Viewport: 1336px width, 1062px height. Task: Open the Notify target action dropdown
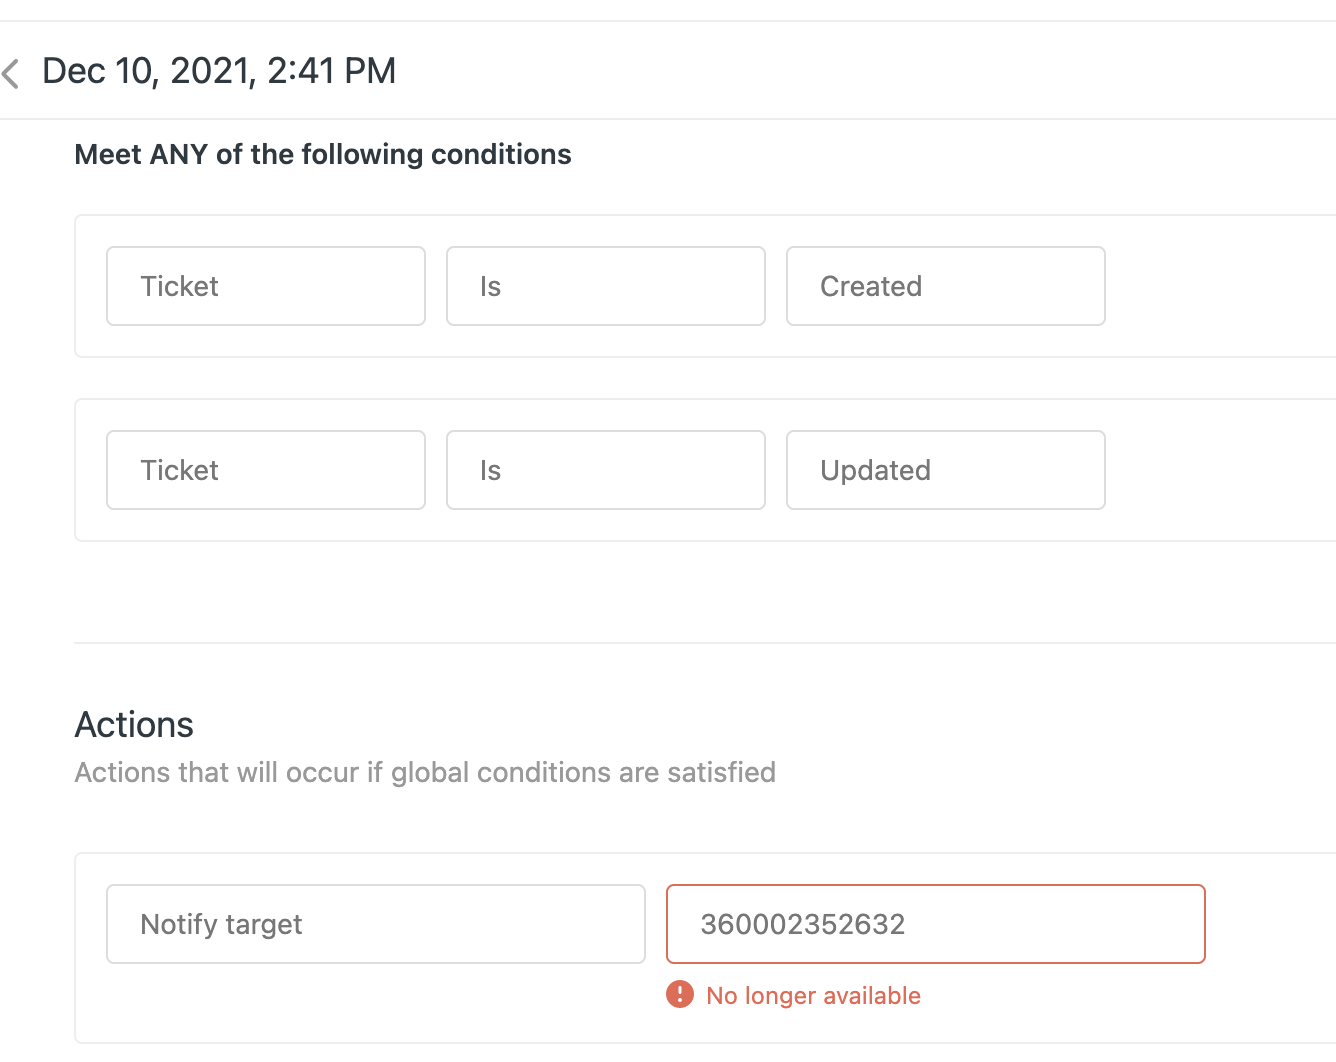point(375,924)
